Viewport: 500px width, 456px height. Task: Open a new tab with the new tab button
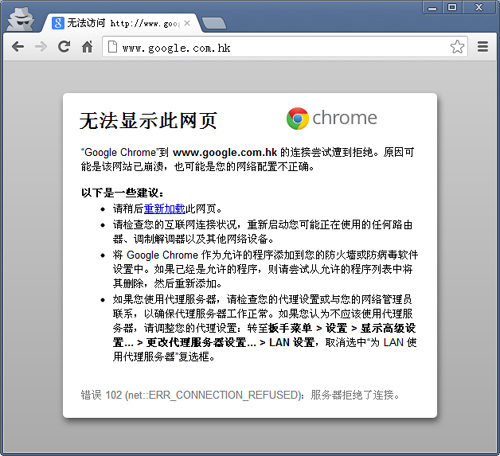pyautogui.click(x=214, y=23)
